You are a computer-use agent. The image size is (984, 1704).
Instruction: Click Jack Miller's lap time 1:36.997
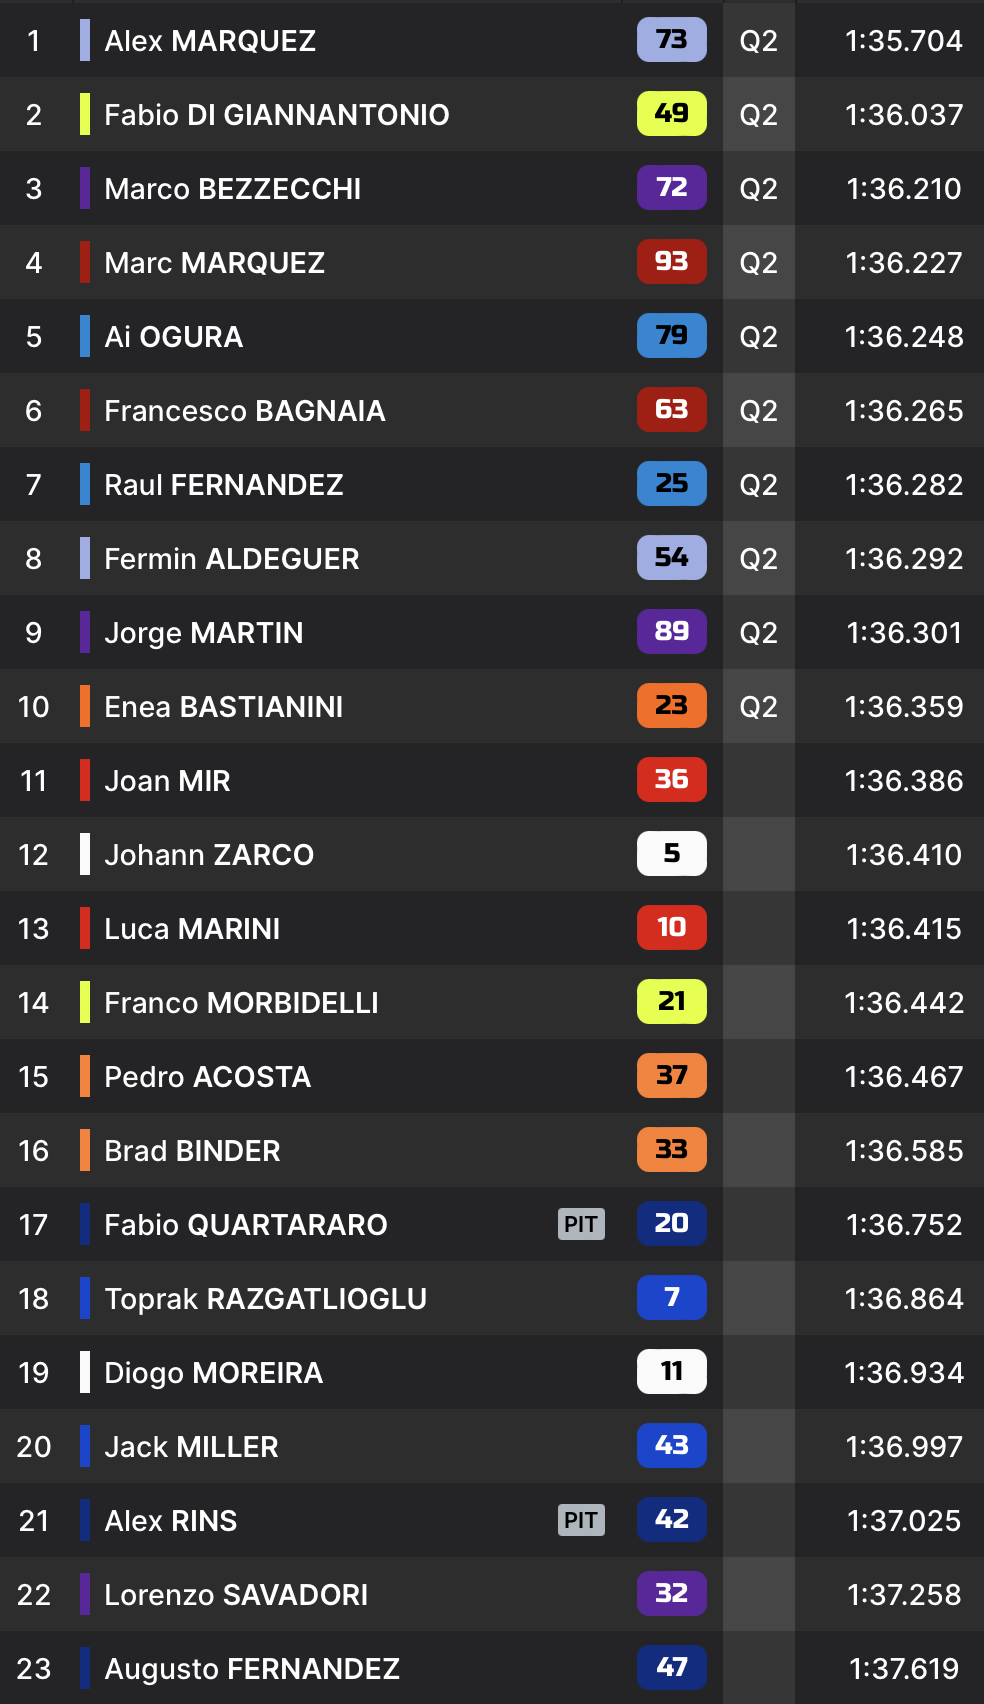point(903,1447)
